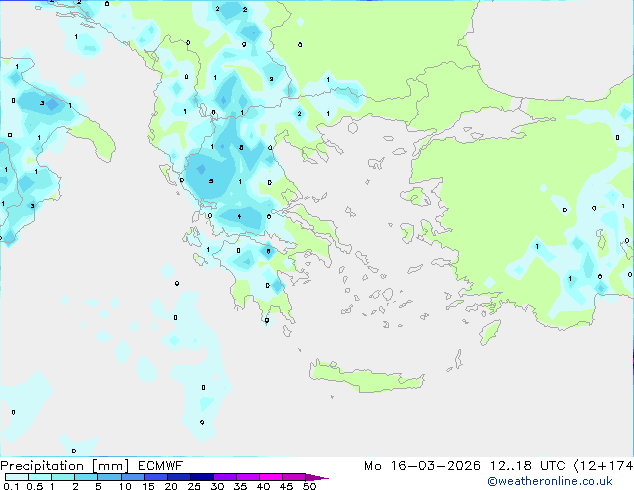Click the legend value 45
The image size is (634, 490).
(286, 486)
